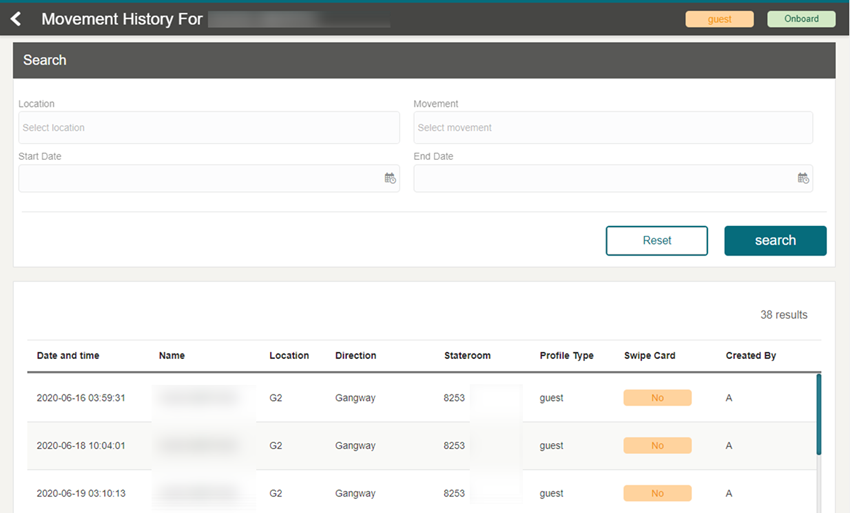Open the Select movement dropdown
The width and height of the screenshot is (850, 513).
(x=613, y=127)
